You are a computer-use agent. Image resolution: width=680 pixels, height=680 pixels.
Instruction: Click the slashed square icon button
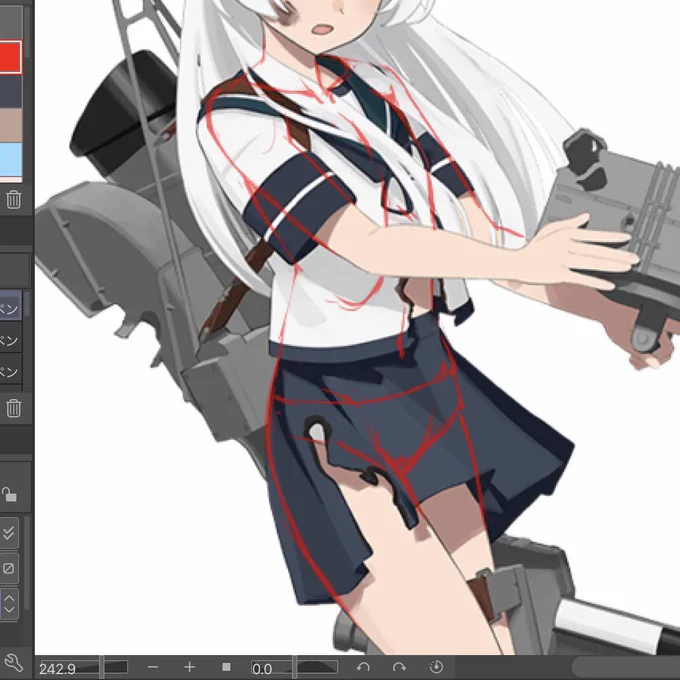[9, 568]
